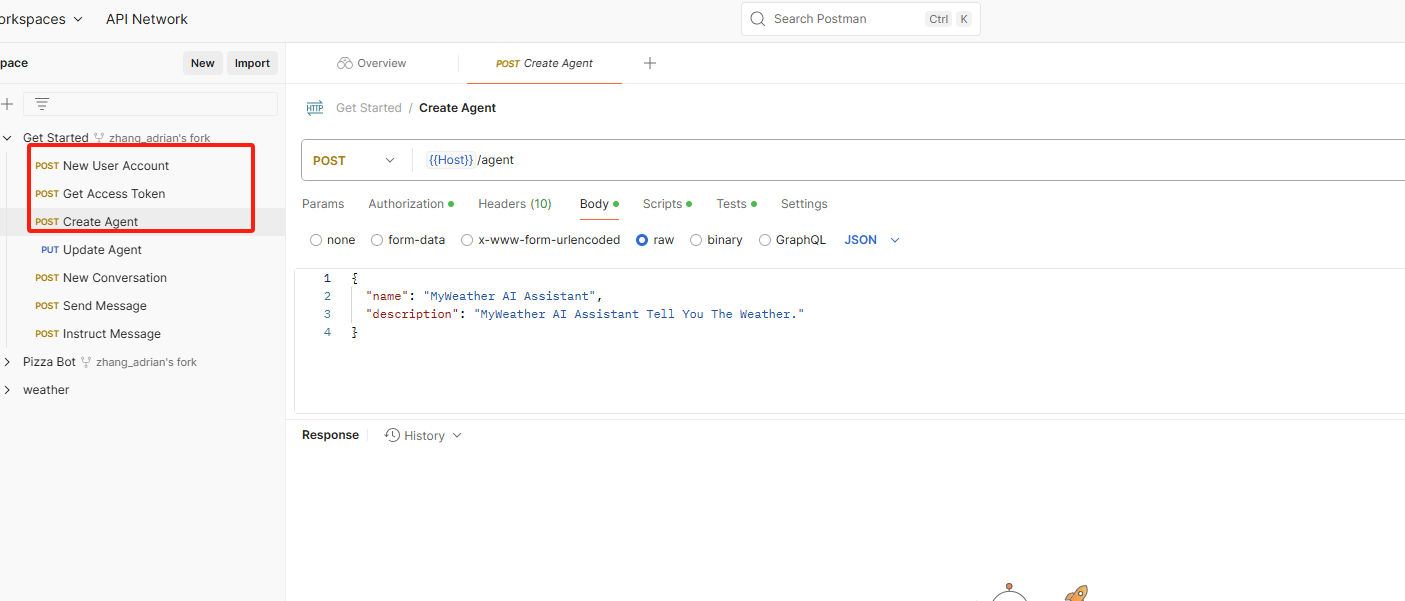Click the Search Postman field
Viewport: 1405px width, 601px height.
860,19
